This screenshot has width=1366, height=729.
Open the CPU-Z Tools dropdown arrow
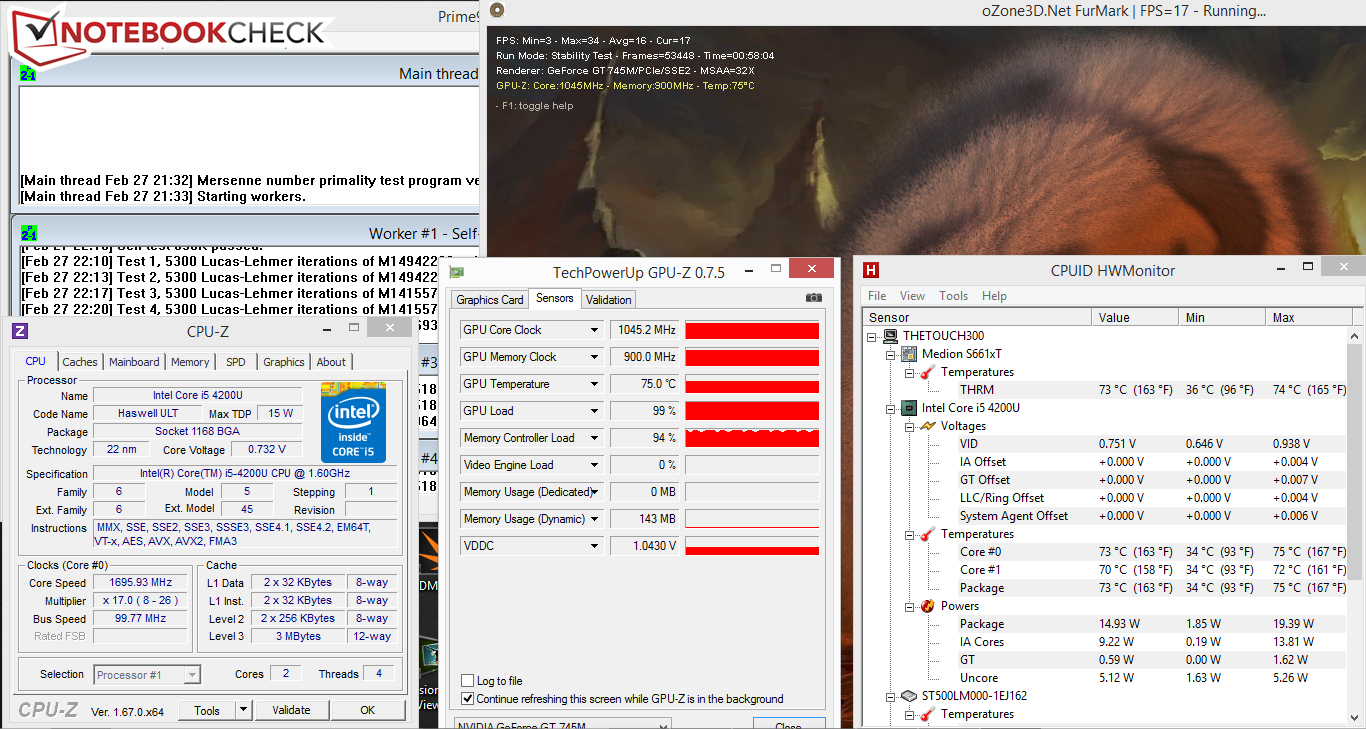click(x=243, y=710)
